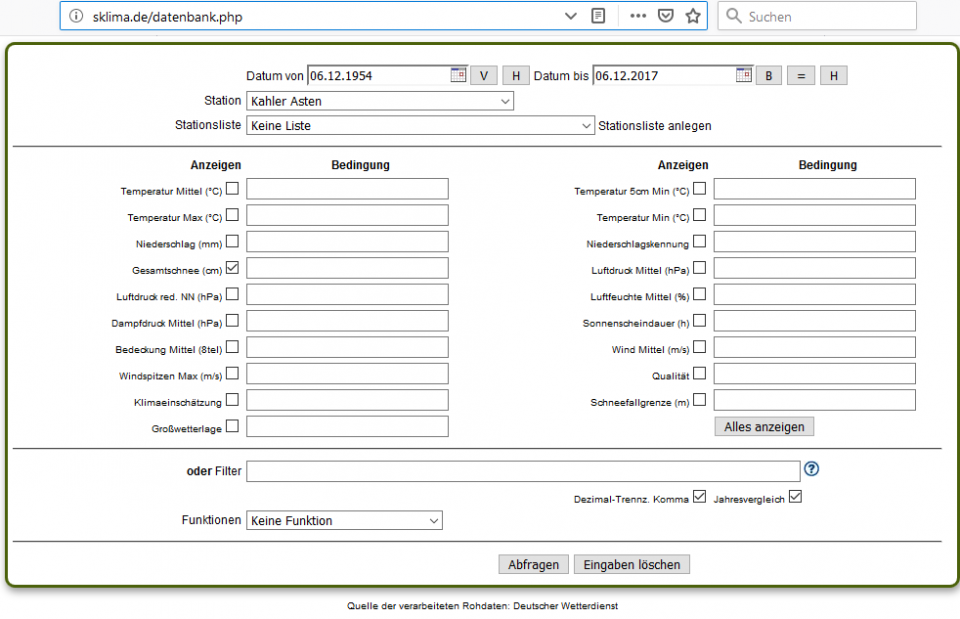Click into the oder Filter text field
Screen dimensions: 960x619
[x=522, y=471]
